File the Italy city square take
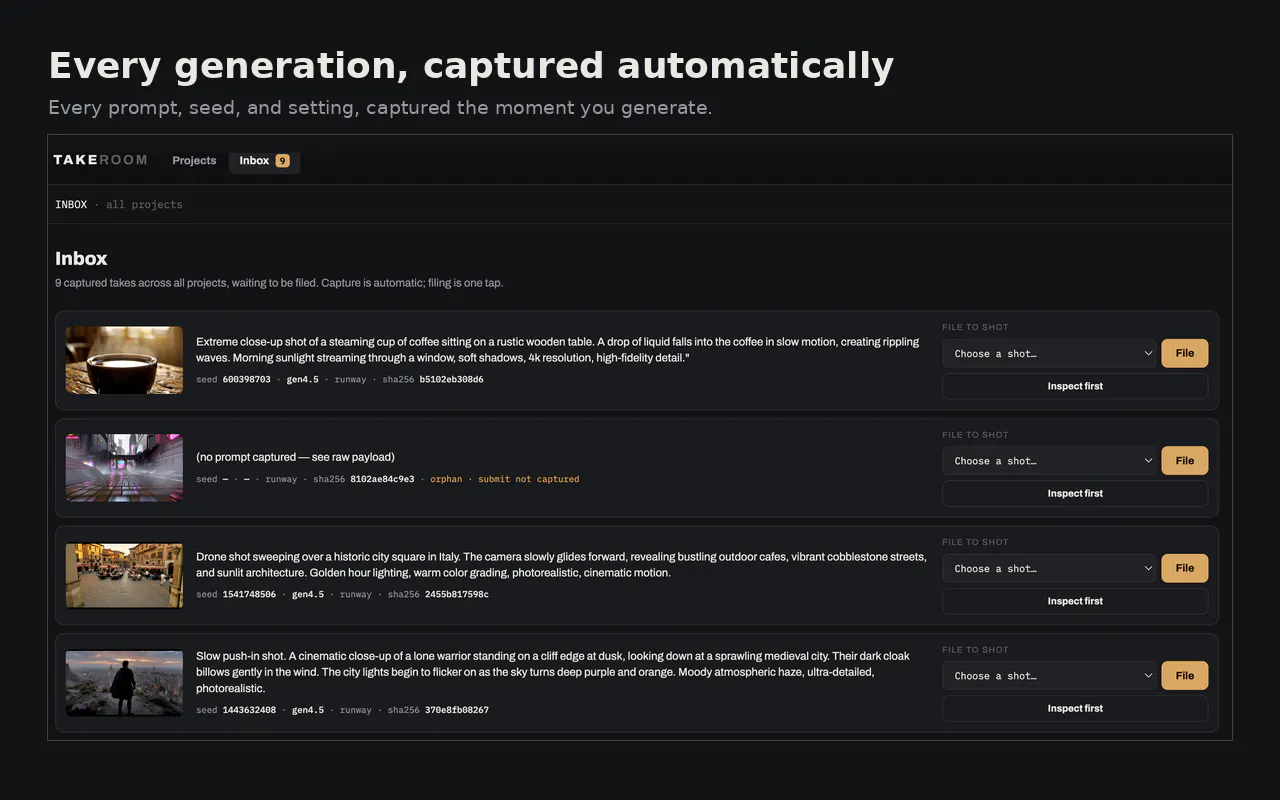 1184,568
